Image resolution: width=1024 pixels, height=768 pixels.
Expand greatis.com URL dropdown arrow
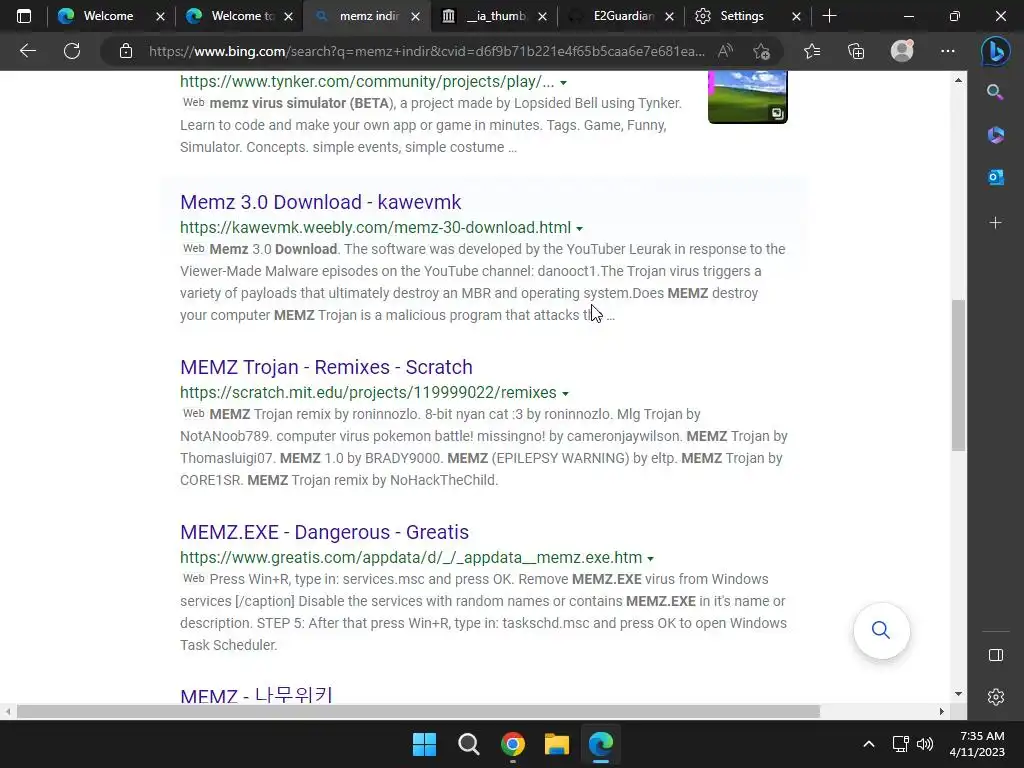(x=650, y=559)
